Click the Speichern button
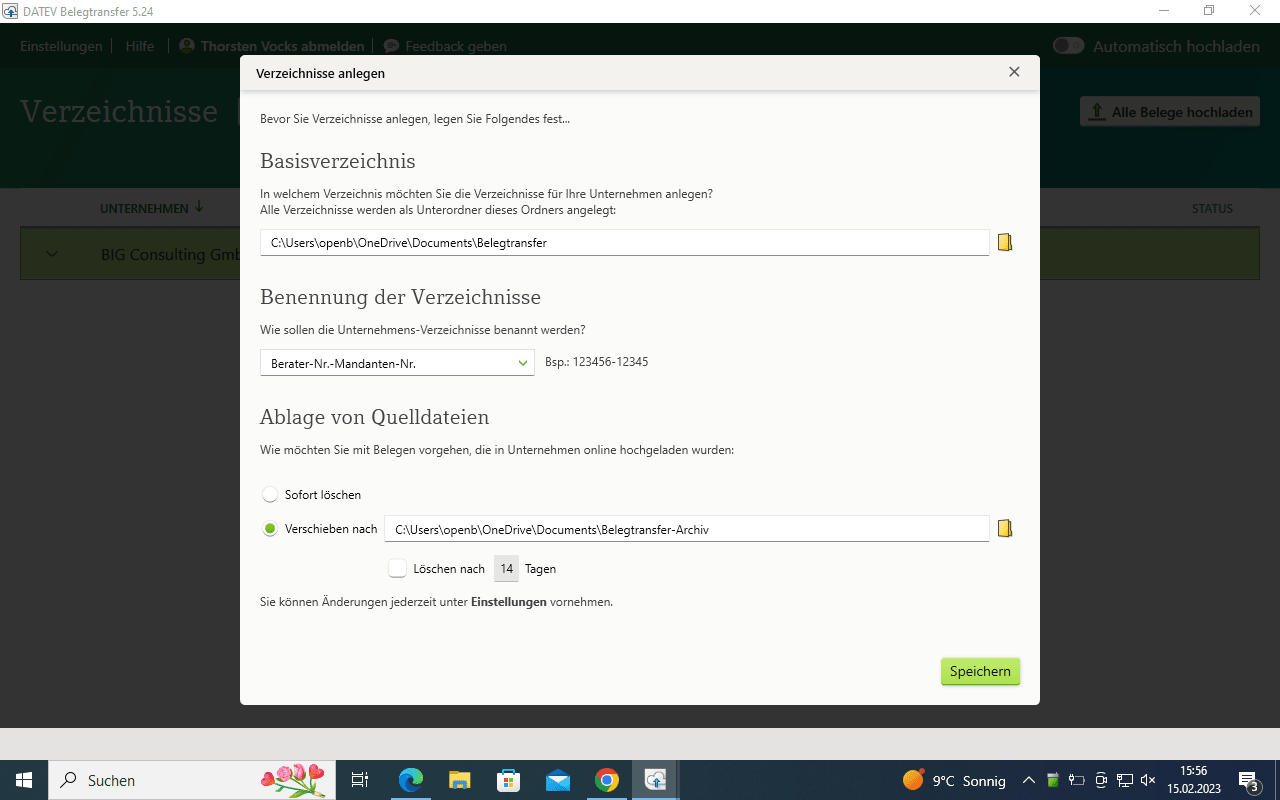 pos(980,671)
